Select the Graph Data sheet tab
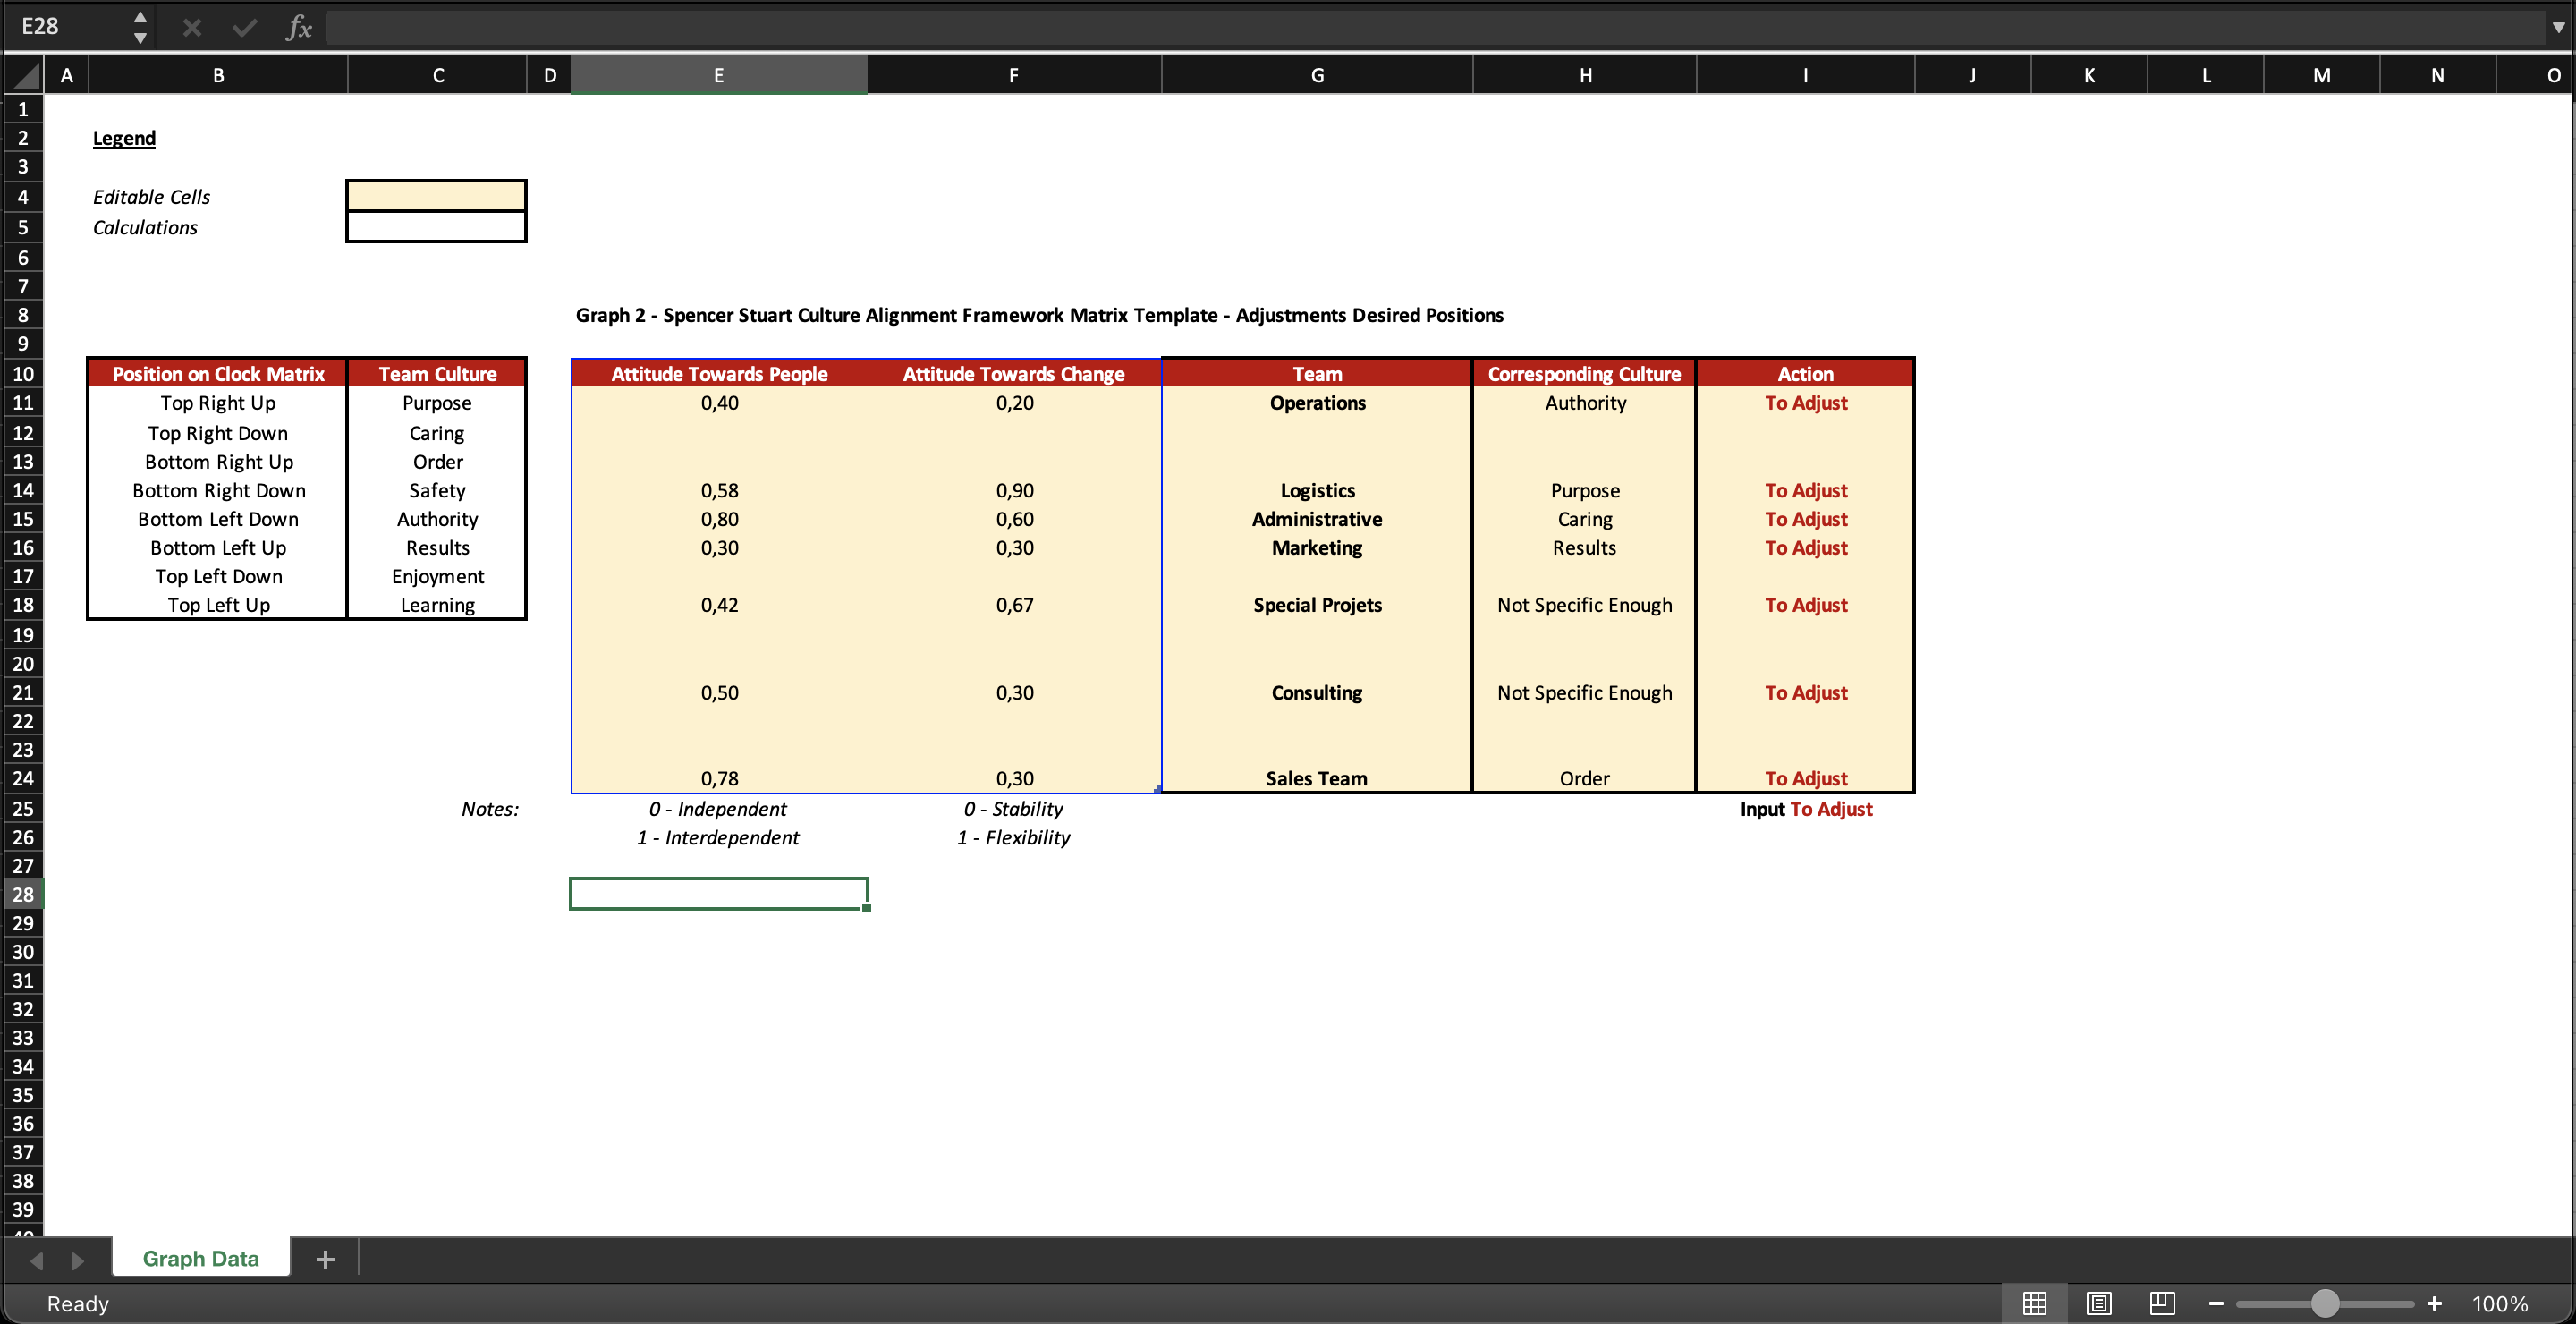The image size is (2576, 1324). point(201,1258)
